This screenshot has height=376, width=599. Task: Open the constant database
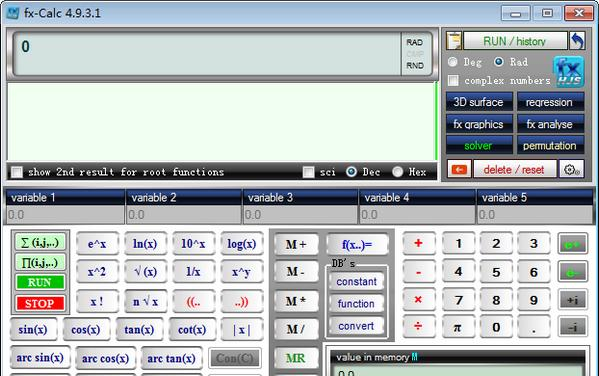coord(356,282)
